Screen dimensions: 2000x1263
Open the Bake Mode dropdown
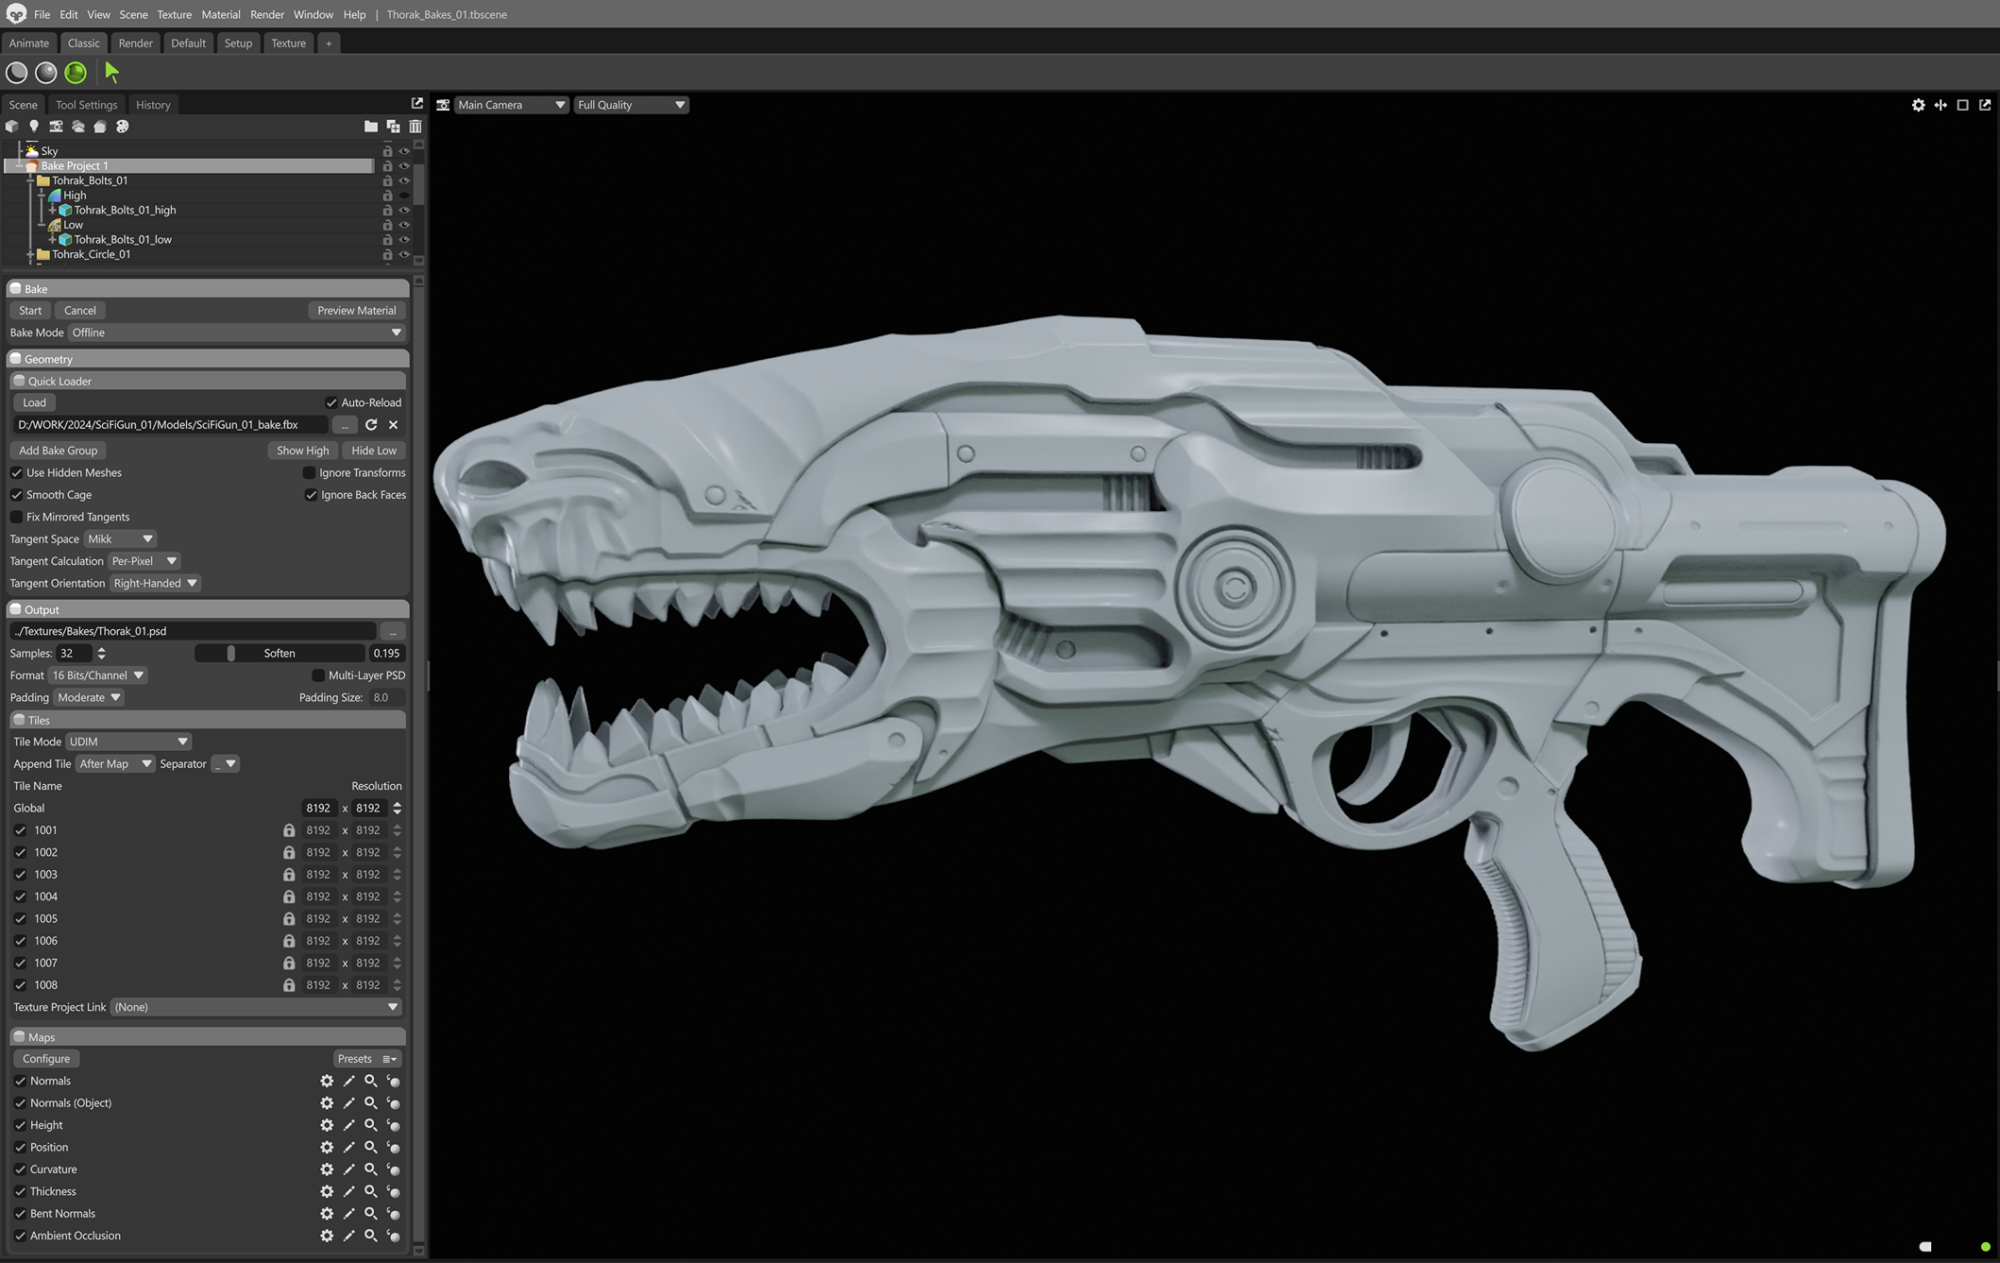(x=237, y=333)
